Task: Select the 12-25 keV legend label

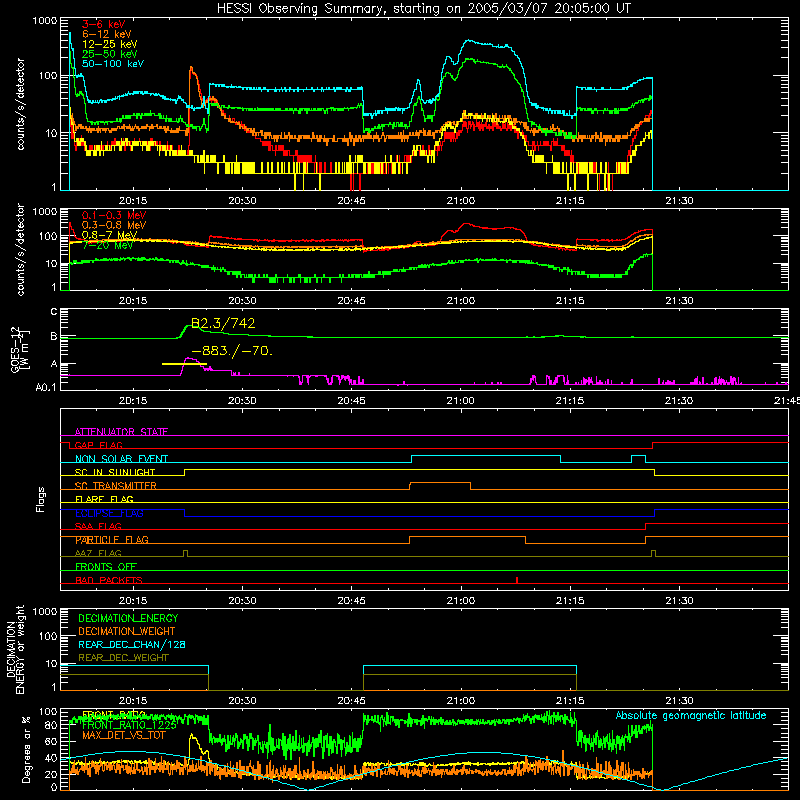Action: pyautogui.click(x=110, y=44)
